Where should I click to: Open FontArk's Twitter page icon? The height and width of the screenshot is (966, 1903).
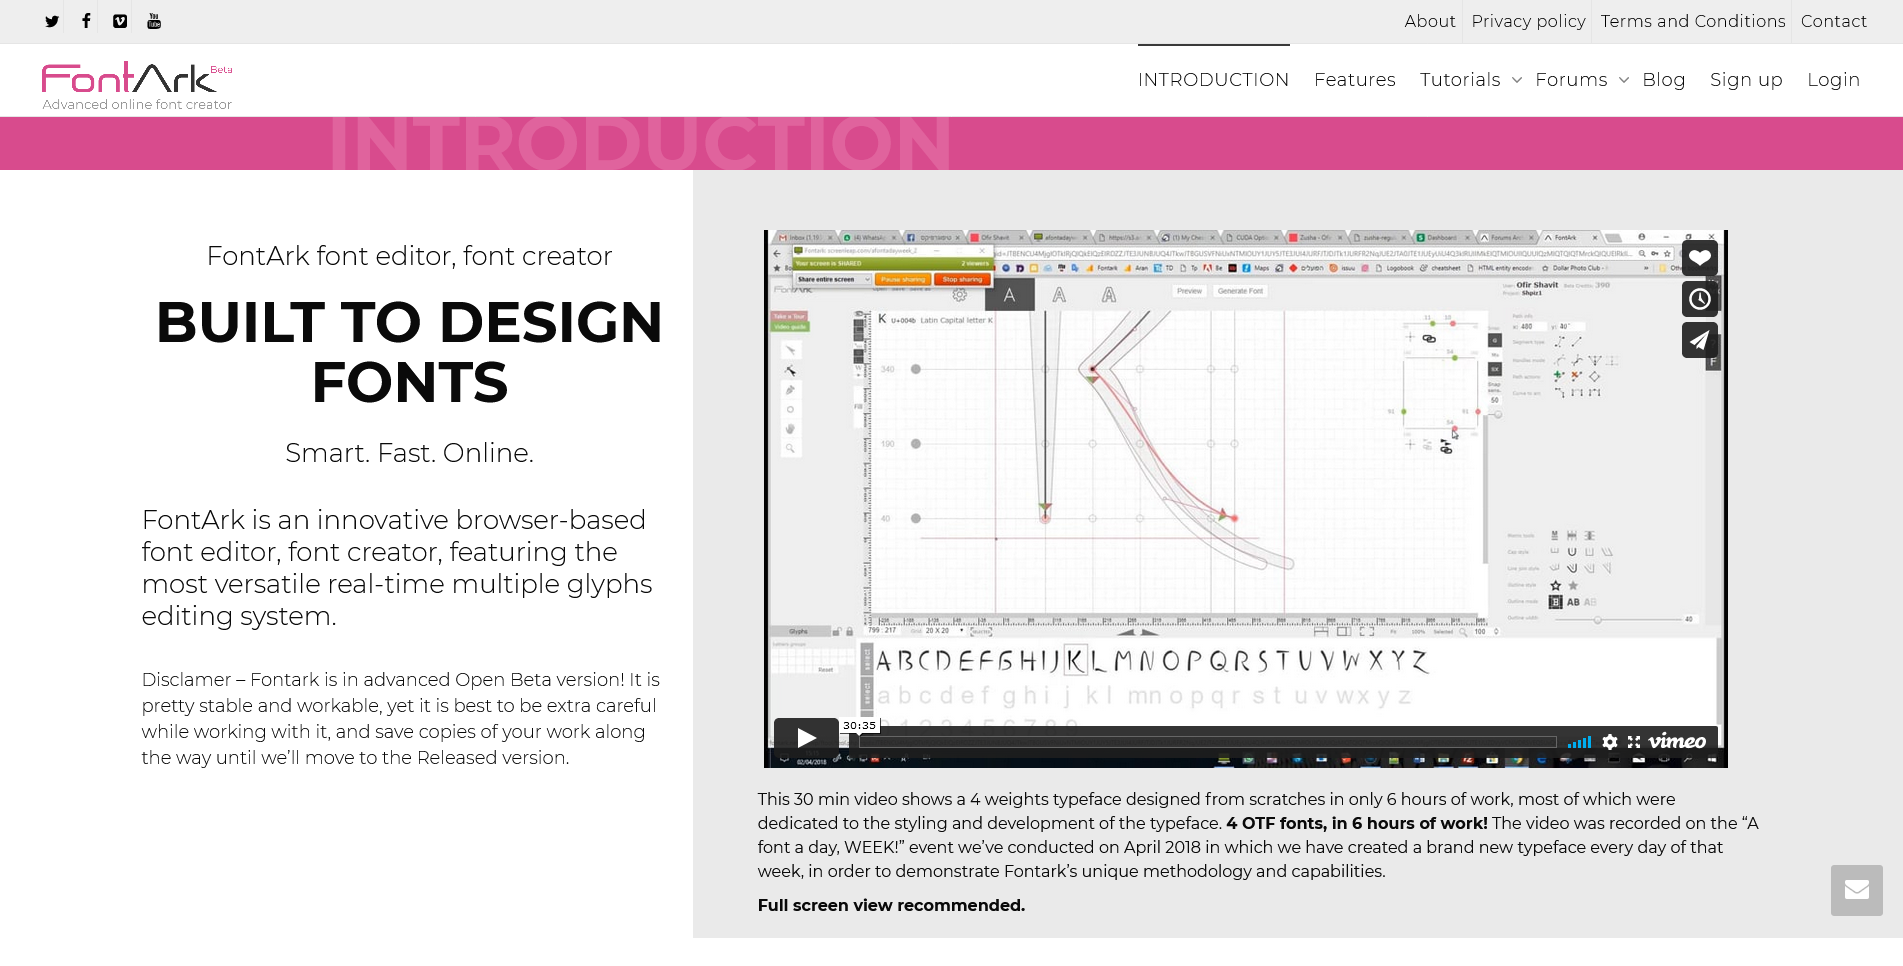pyautogui.click(x=52, y=21)
